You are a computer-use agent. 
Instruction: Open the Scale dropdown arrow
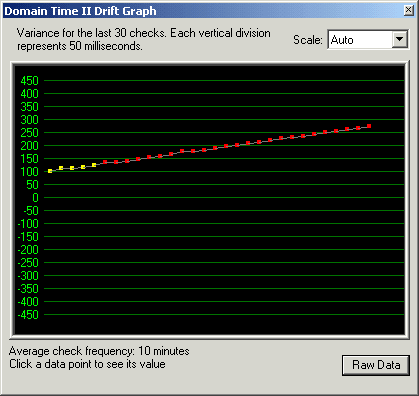coord(399,40)
